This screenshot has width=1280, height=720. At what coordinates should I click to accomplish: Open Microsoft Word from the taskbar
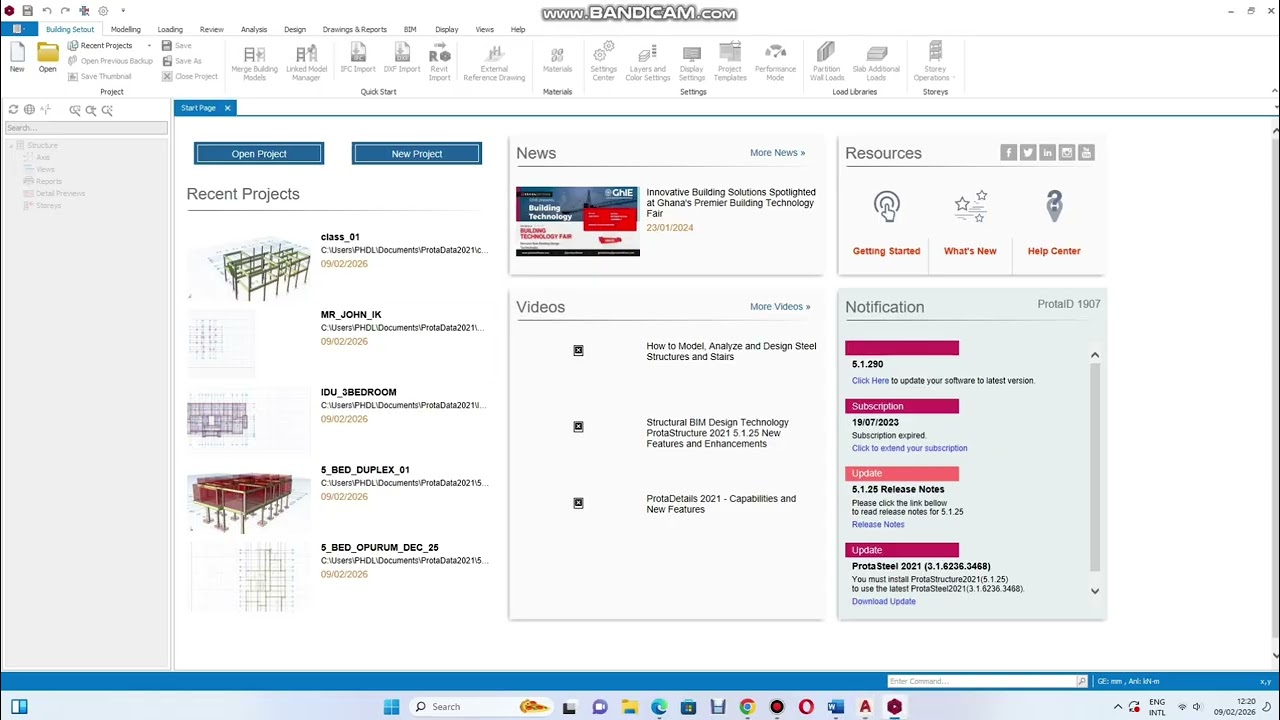pyautogui.click(x=836, y=707)
